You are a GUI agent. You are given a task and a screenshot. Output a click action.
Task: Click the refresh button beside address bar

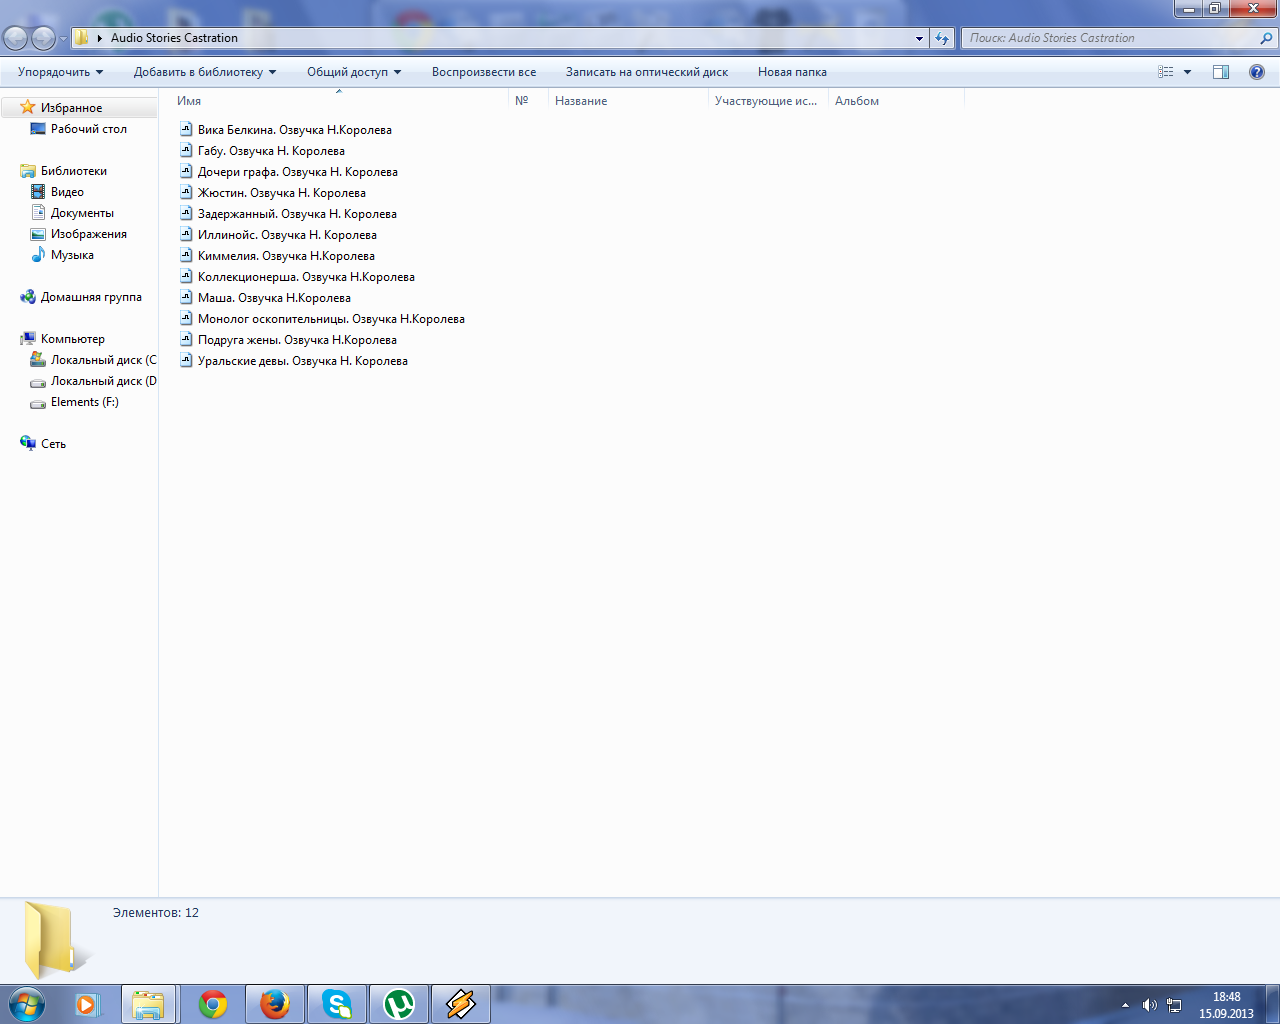pos(942,38)
